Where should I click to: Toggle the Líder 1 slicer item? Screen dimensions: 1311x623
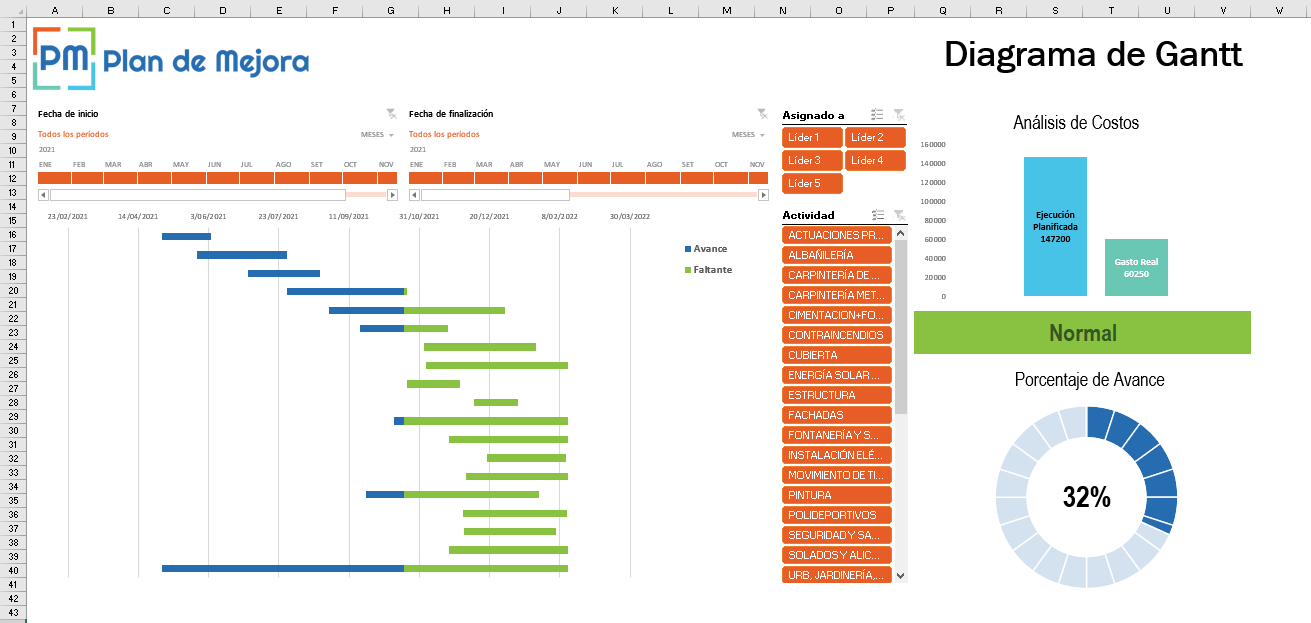pos(812,138)
